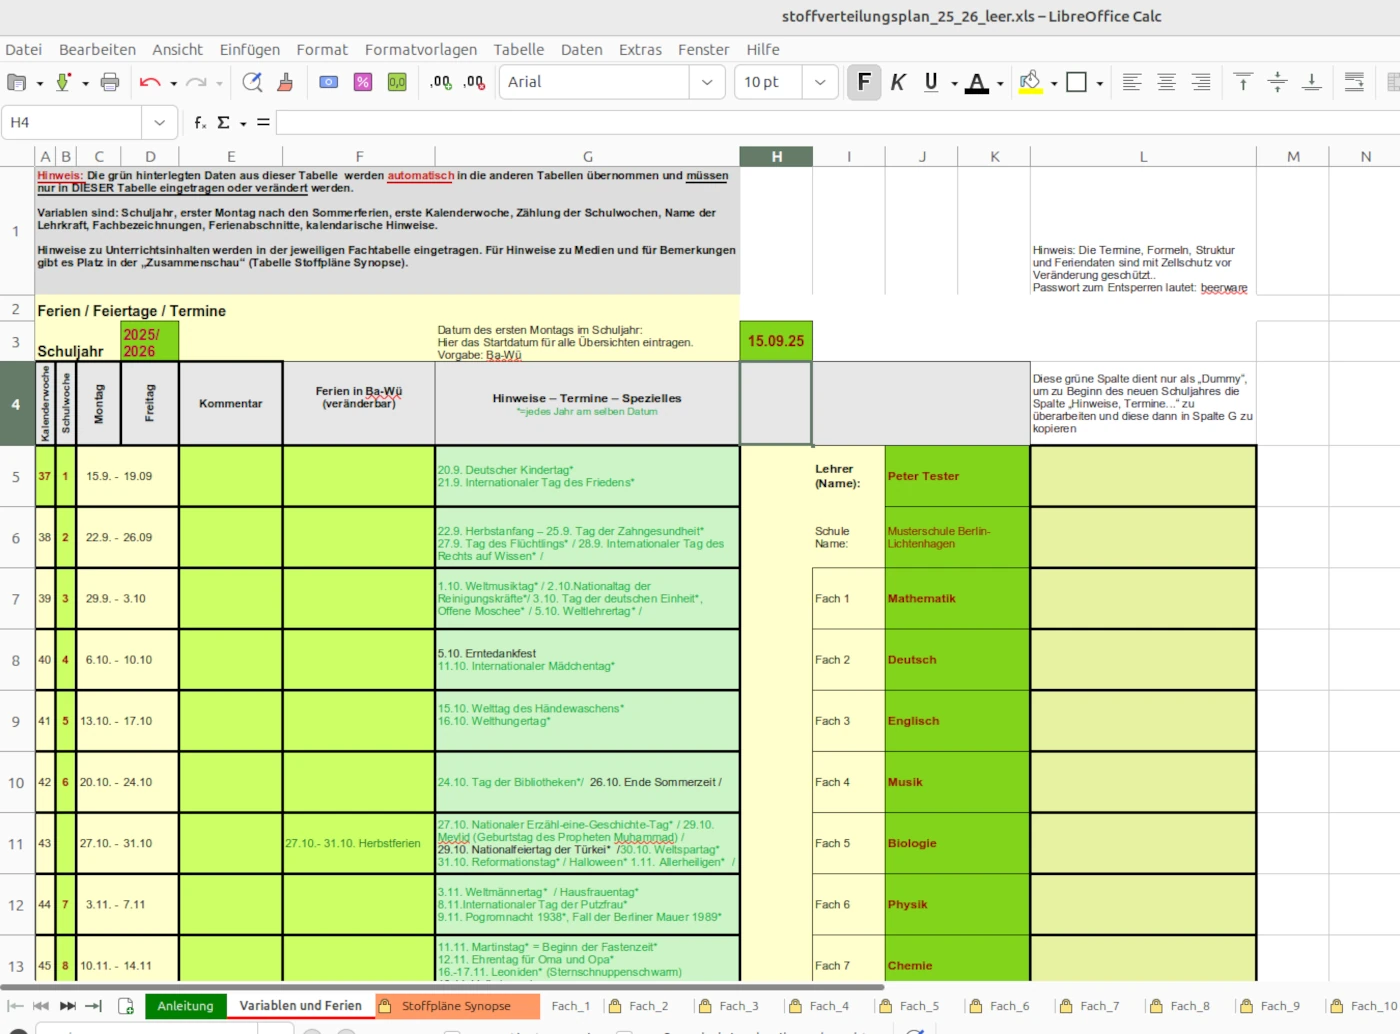Screen dimensions: 1400x1034
Task: Open the Function Wizard next to the formula bar
Action: point(200,122)
